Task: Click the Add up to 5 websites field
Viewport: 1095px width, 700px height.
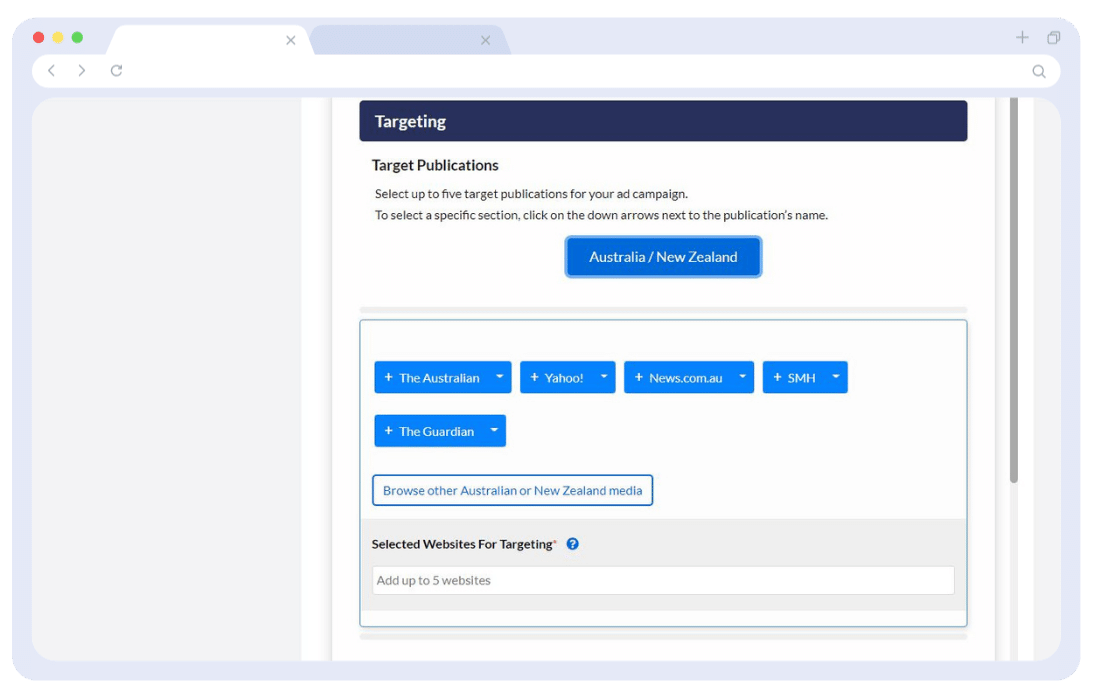Action: [663, 580]
